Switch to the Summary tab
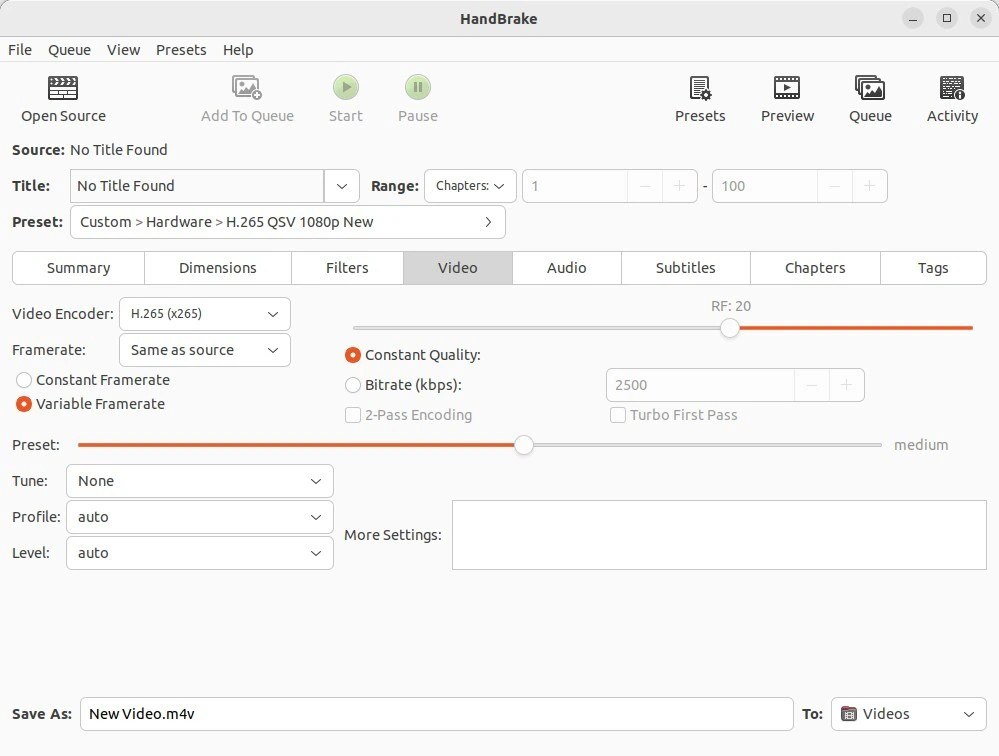This screenshot has height=756, width=999. (78, 268)
